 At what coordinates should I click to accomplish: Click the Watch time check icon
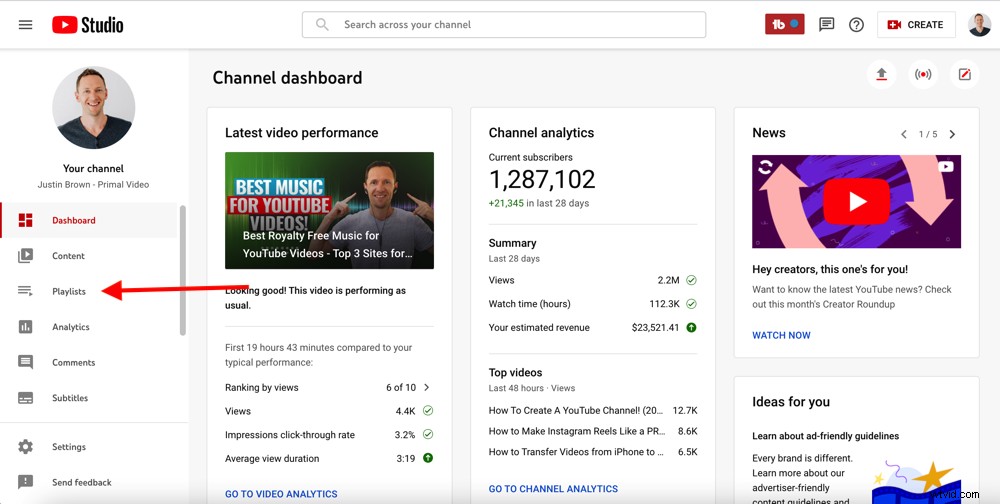(x=691, y=304)
